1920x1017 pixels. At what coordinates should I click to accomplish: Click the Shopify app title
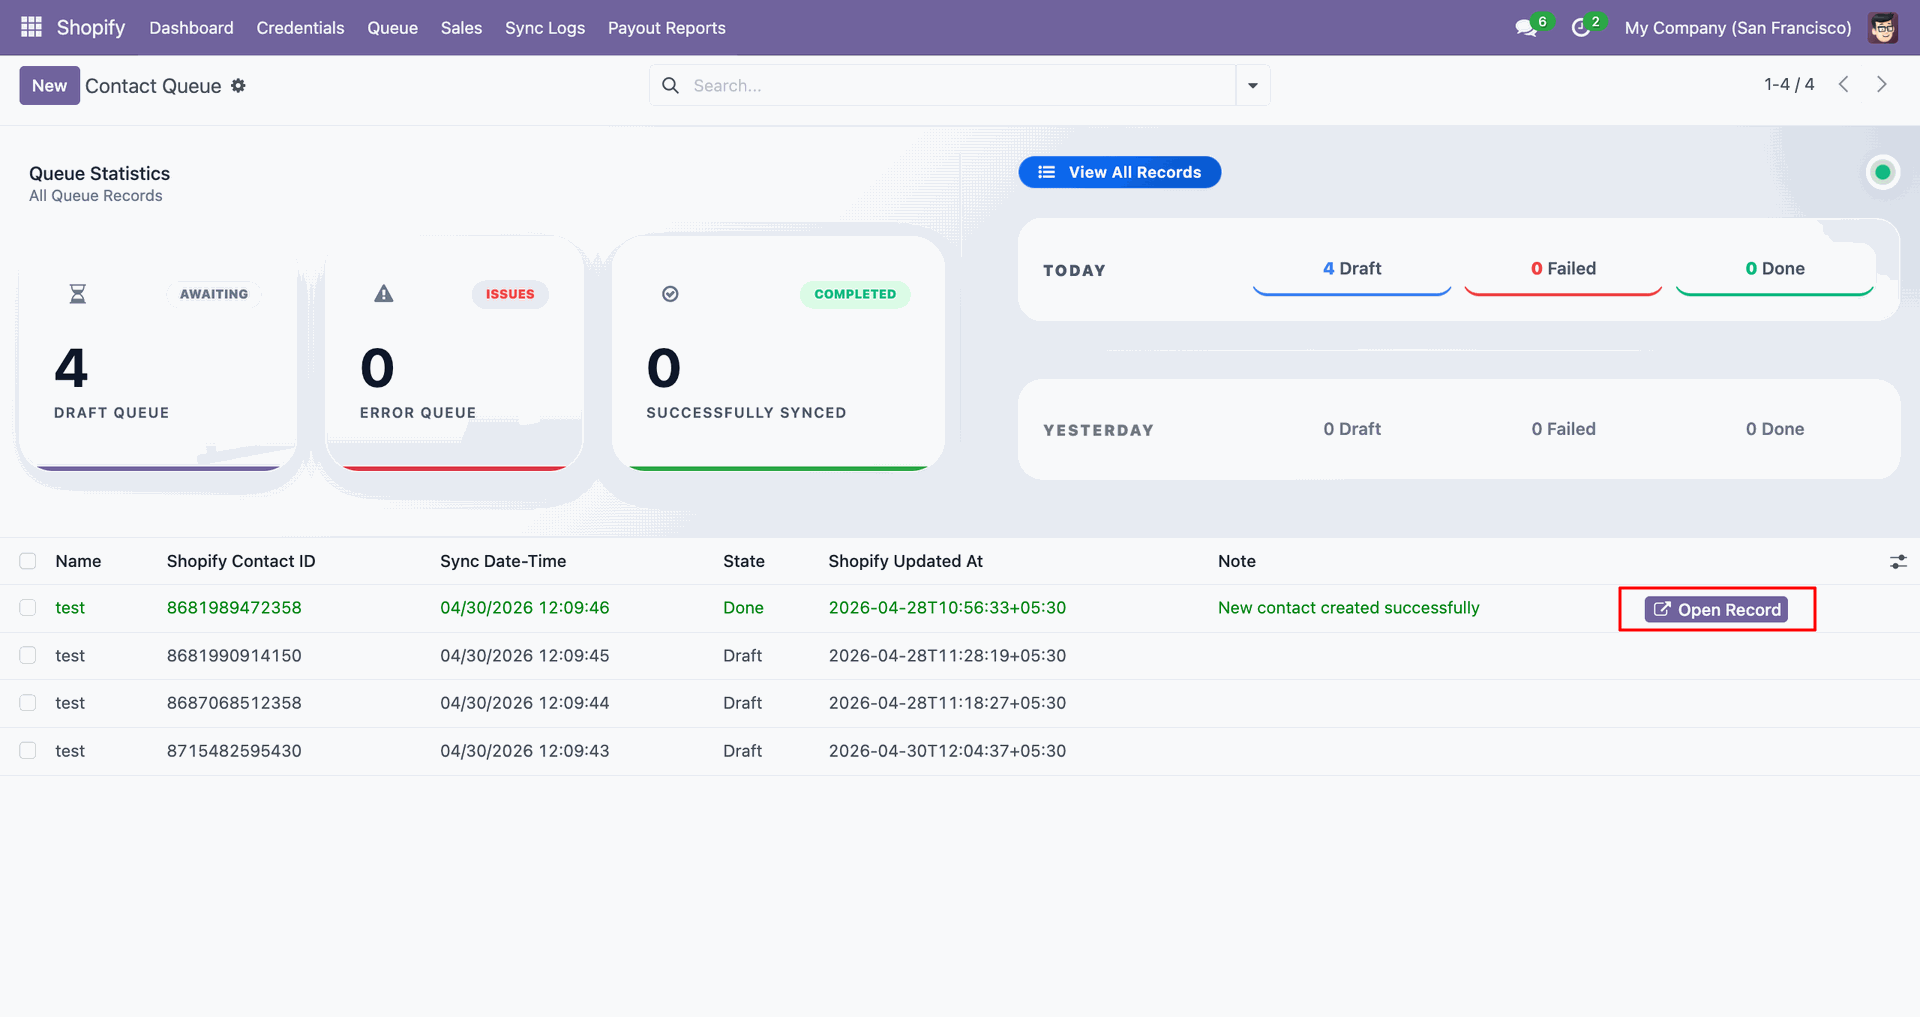pyautogui.click(x=91, y=27)
